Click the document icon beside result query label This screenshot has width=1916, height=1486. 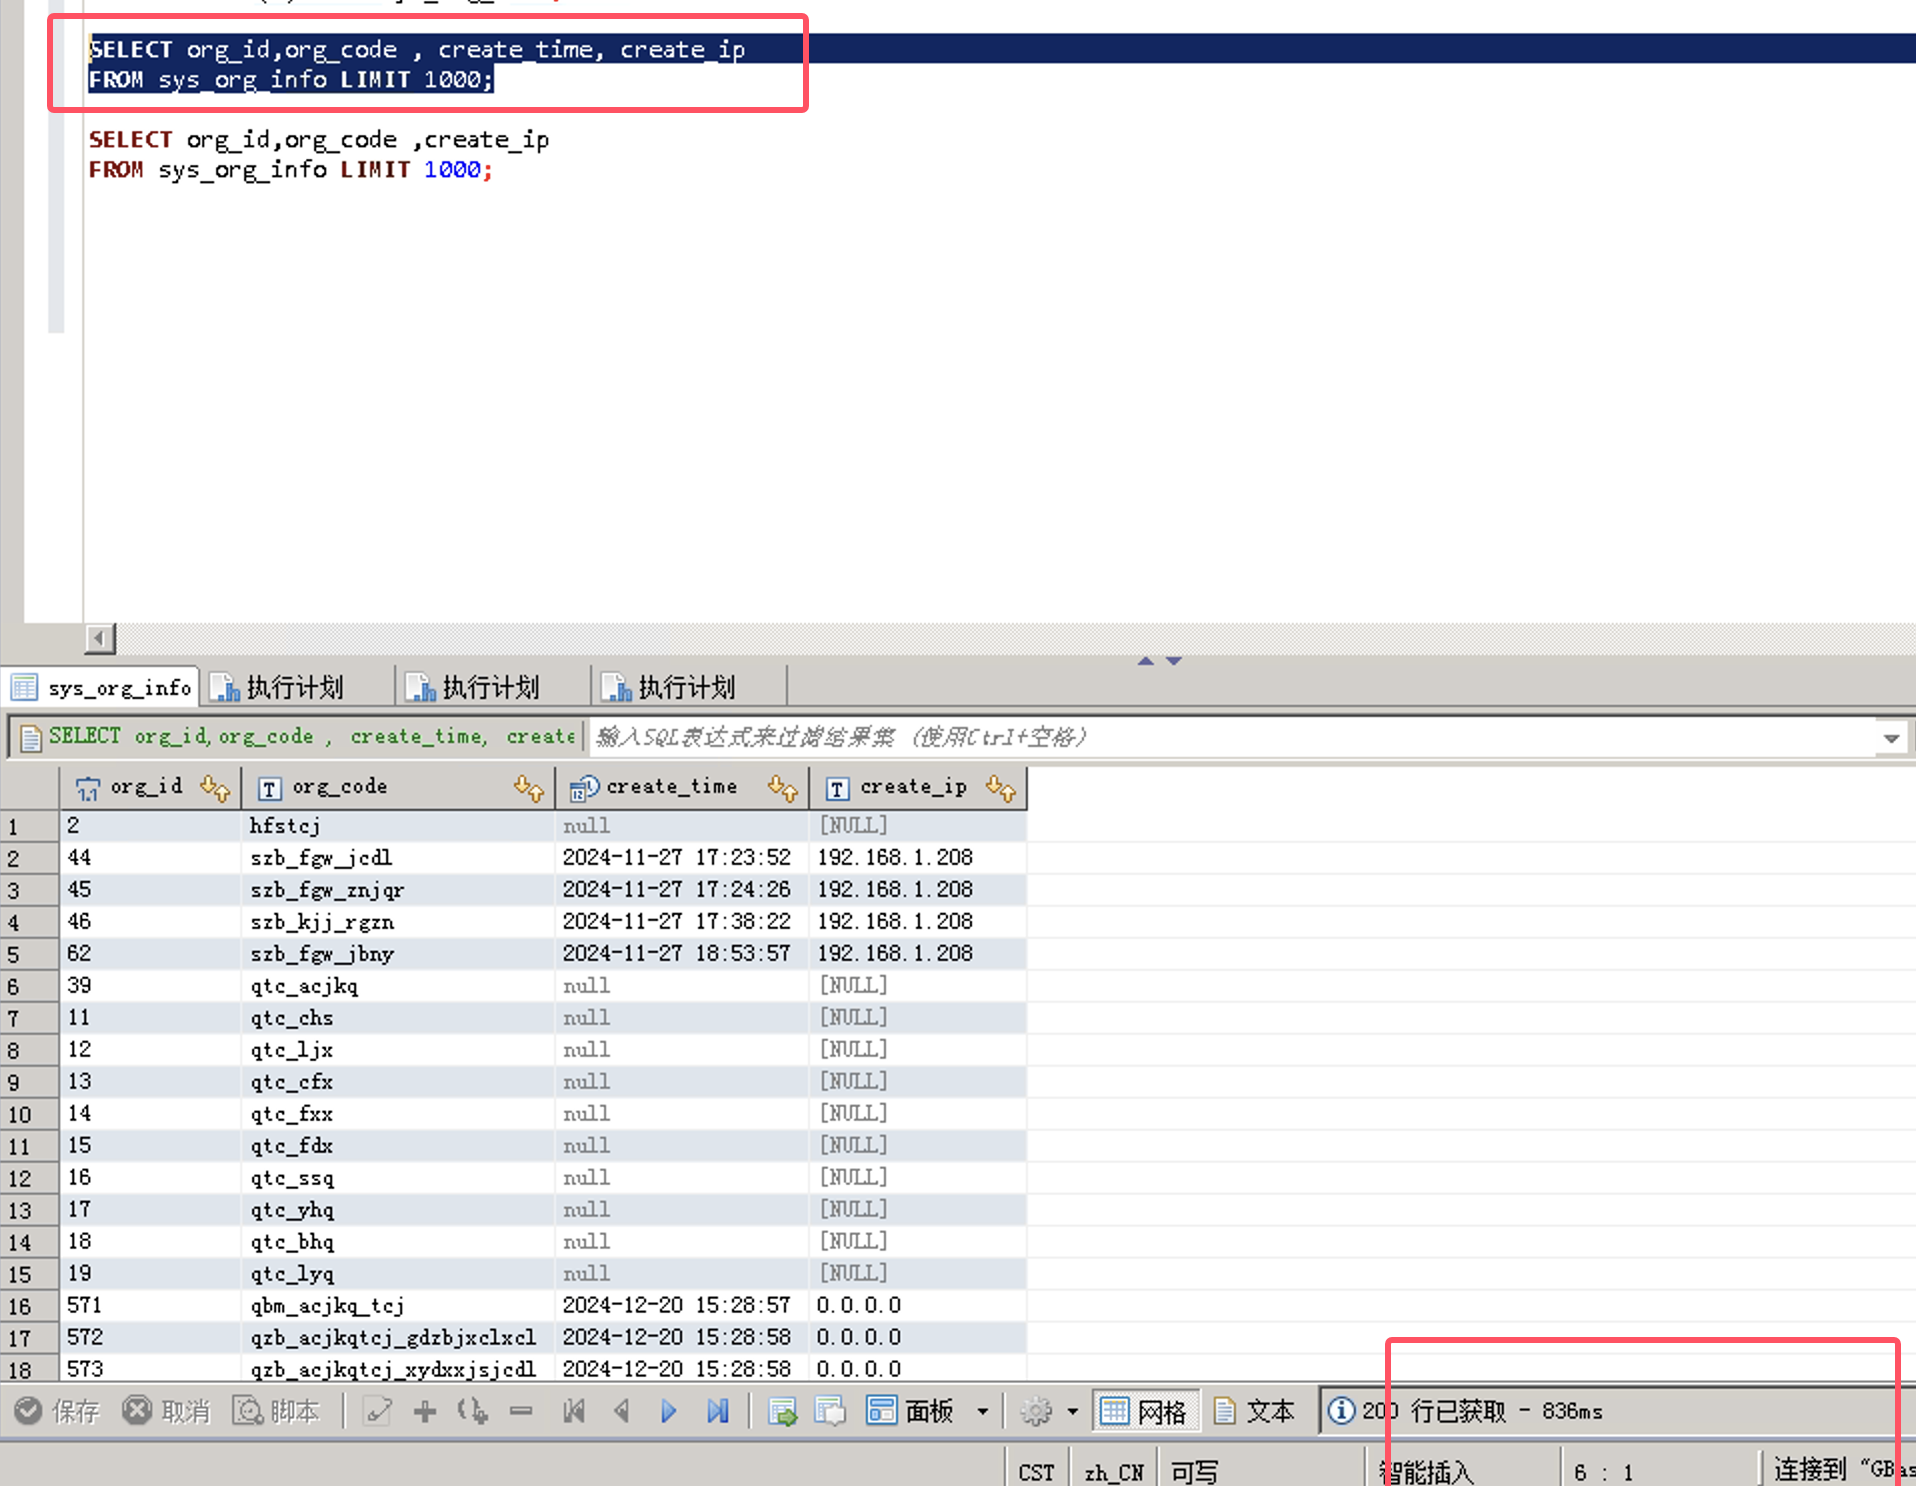pos(30,738)
